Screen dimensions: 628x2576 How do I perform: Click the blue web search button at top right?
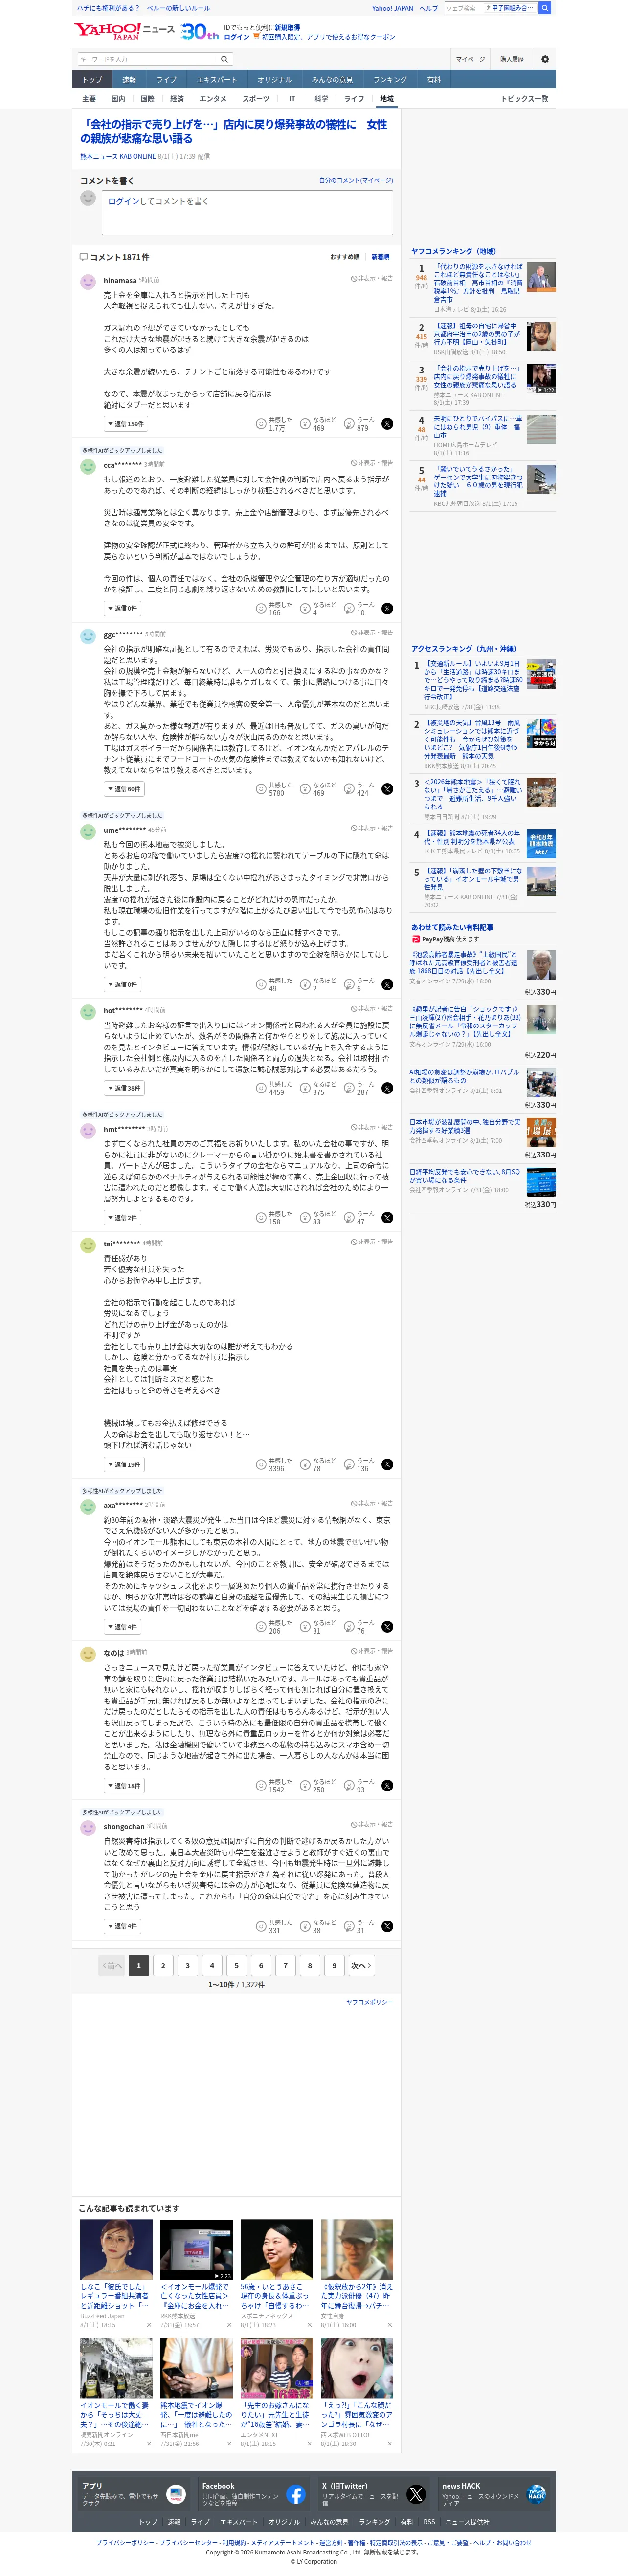545,8
